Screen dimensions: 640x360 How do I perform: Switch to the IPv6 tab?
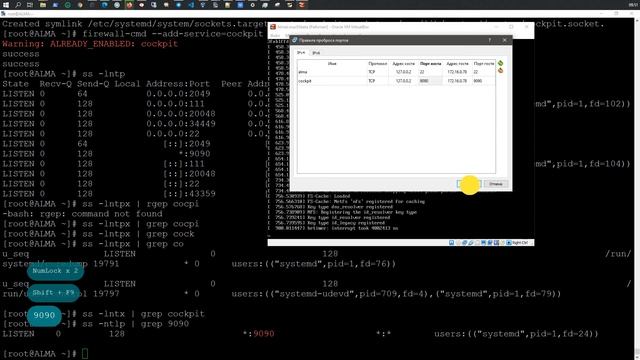316,53
